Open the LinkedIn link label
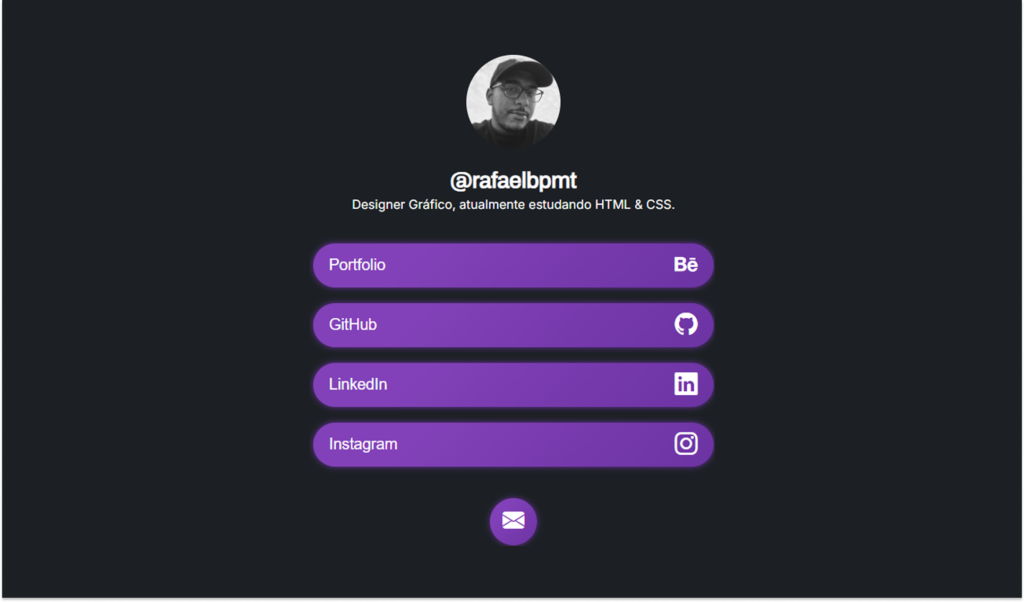The image size is (1024, 602). pos(358,384)
